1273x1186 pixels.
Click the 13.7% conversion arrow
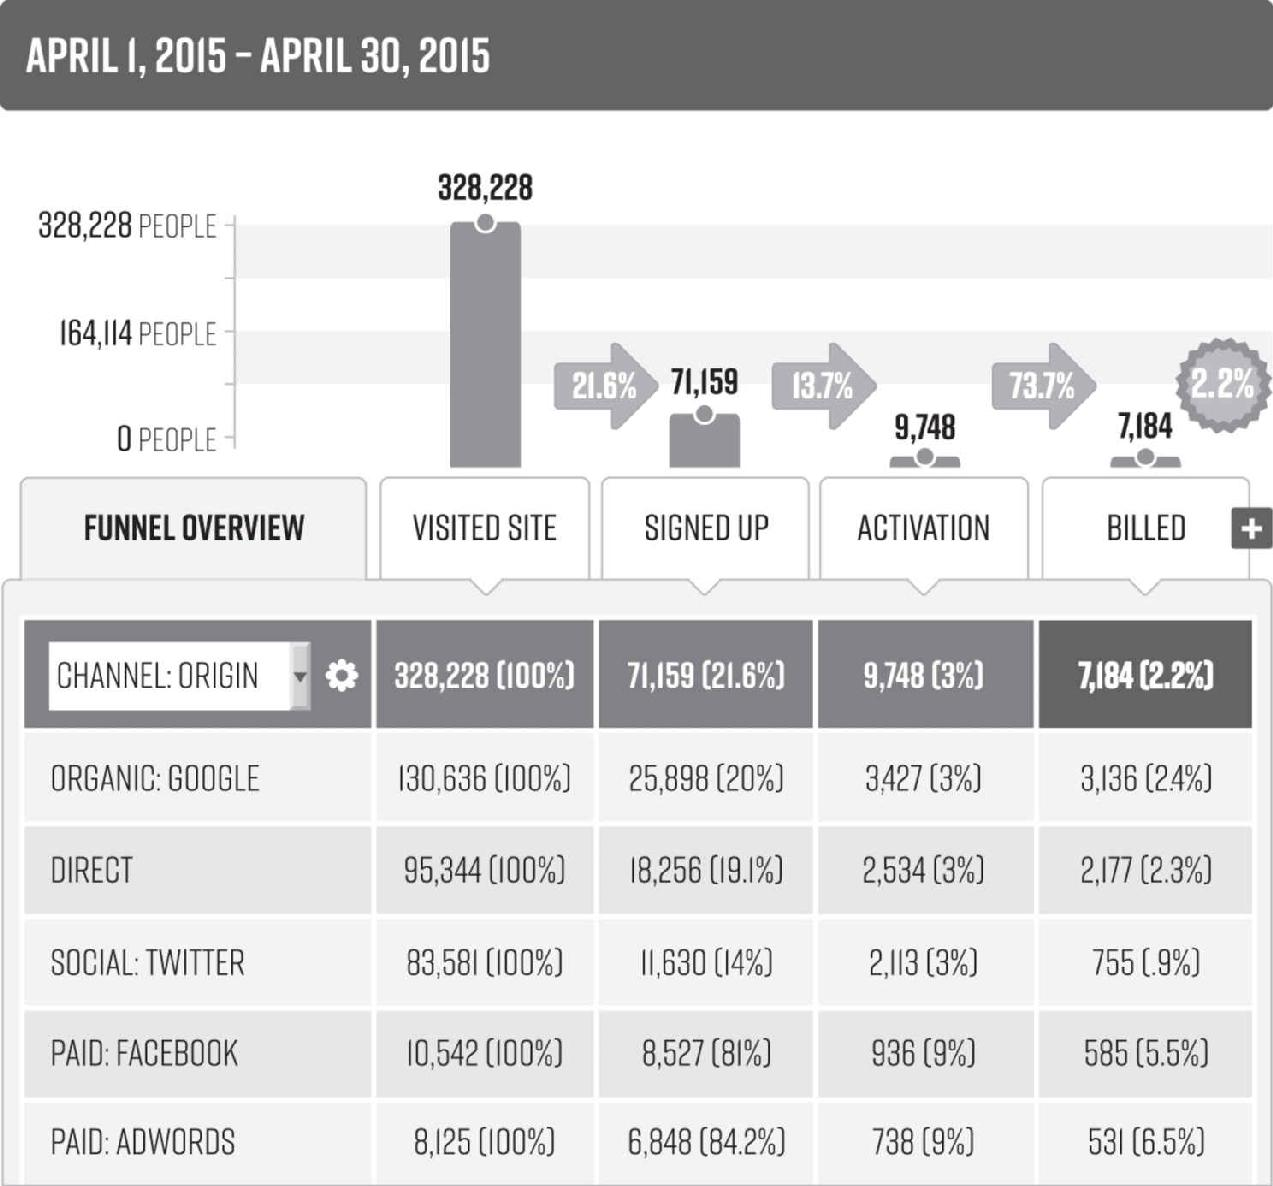coord(823,386)
